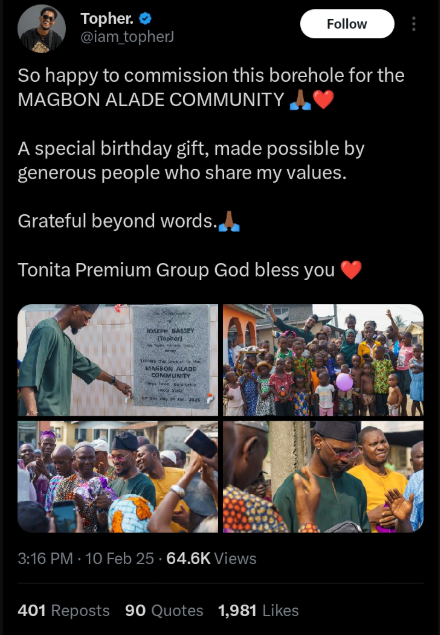
Task: Open the Topher. display name
Action: coord(107,19)
